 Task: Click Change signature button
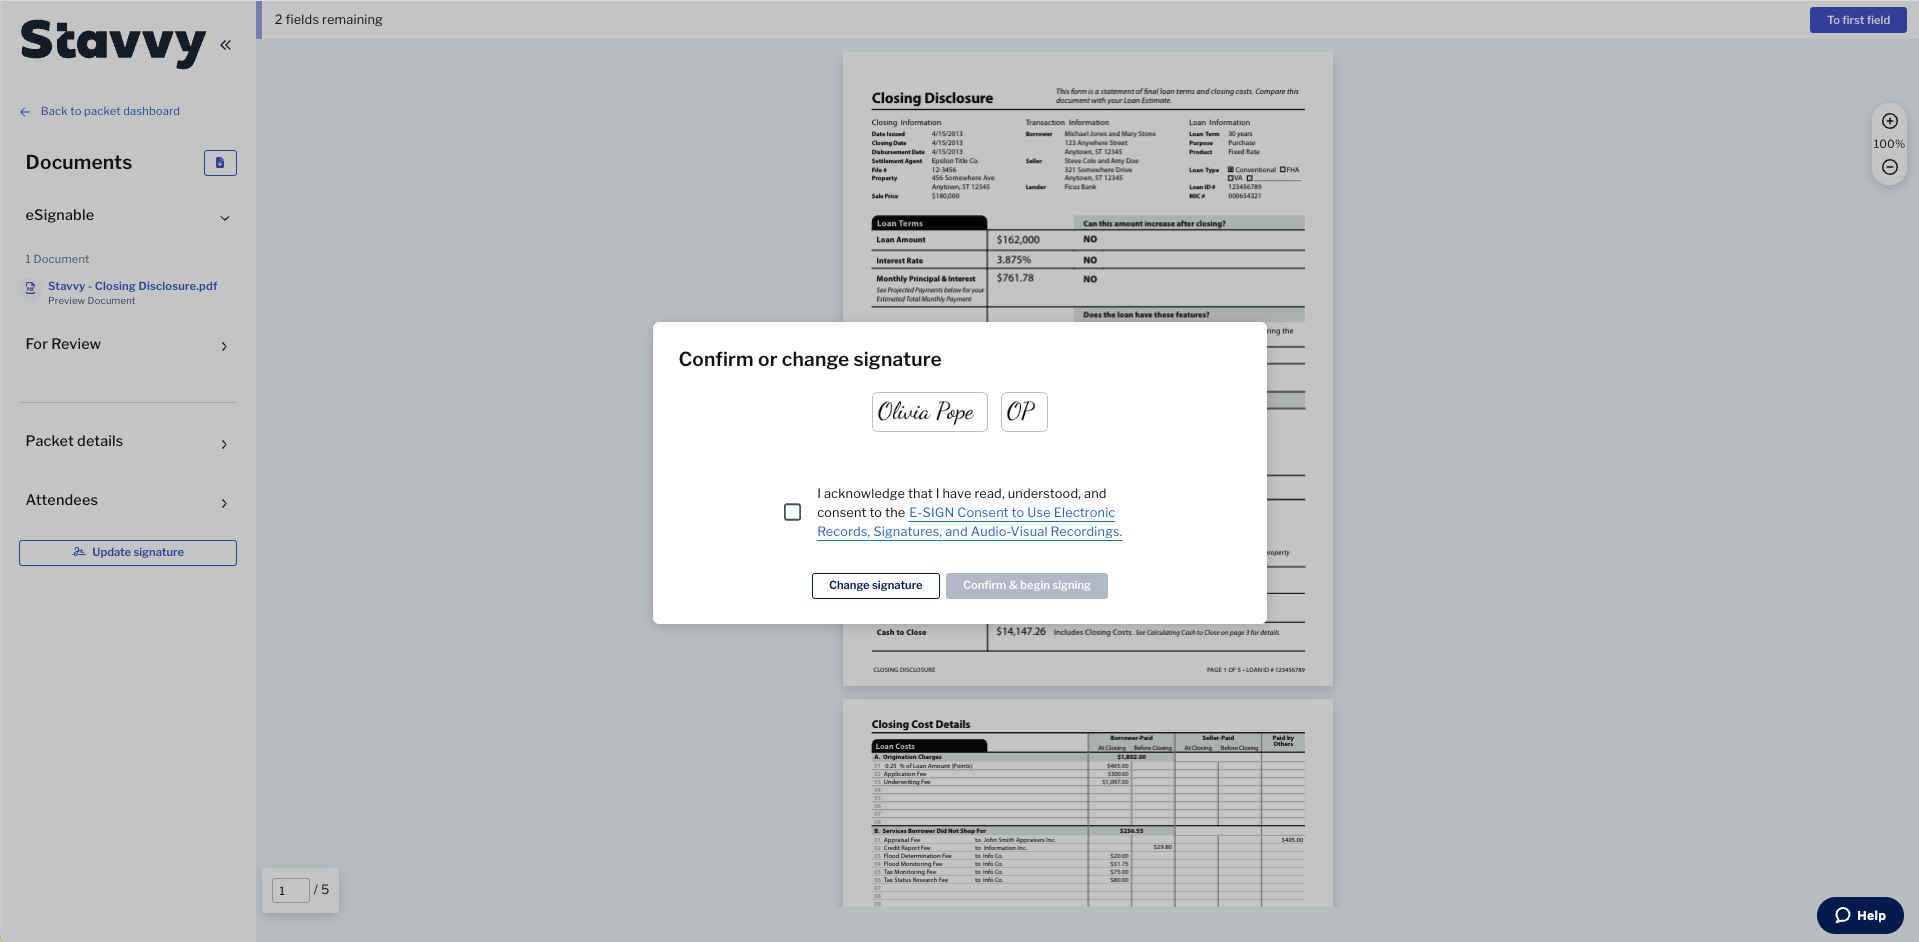tap(875, 586)
